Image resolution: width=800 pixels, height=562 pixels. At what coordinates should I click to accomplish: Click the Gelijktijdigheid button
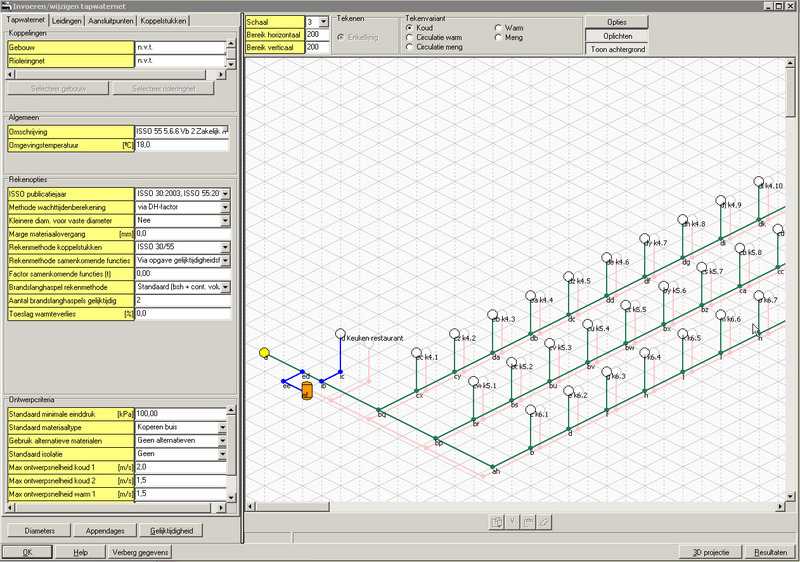[x=171, y=530]
